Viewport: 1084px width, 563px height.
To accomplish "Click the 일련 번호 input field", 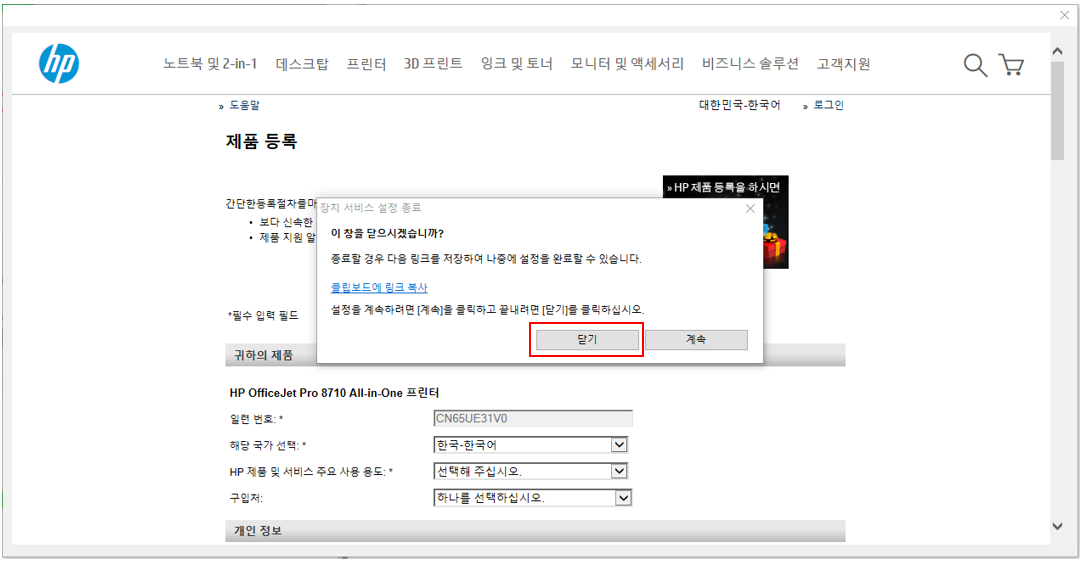I will pyautogui.click(x=532, y=418).
